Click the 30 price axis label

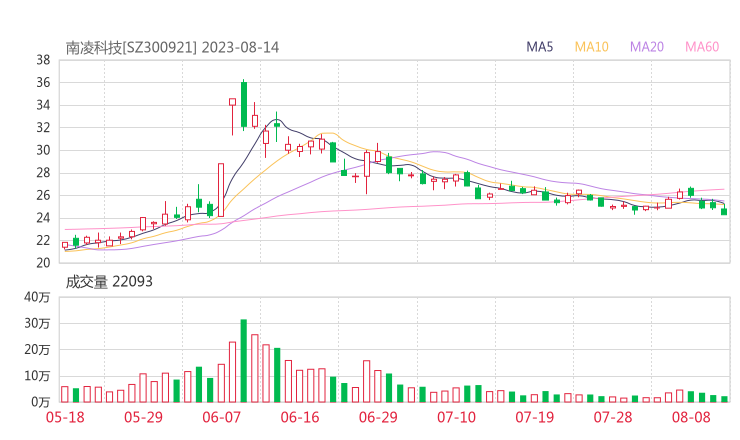(43, 150)
